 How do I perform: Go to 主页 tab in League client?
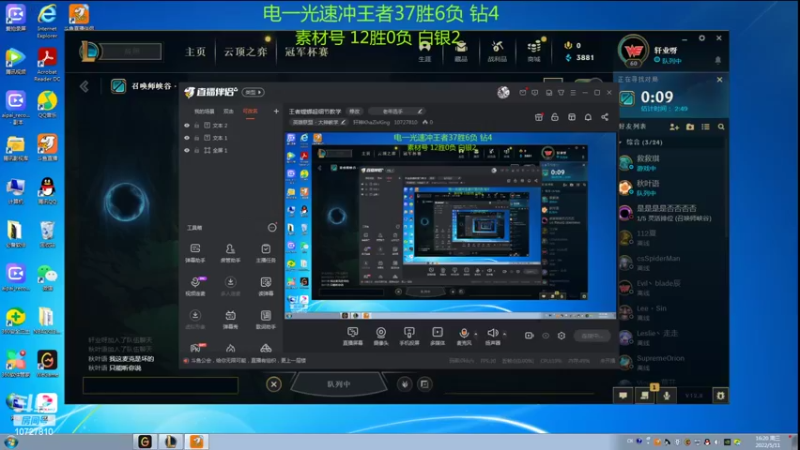pyautogui.click(x=195, y=52)
